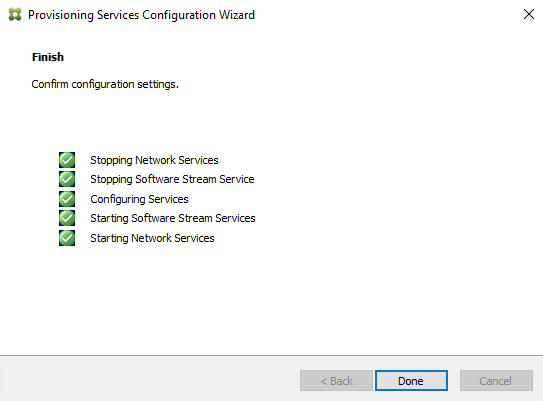Click the bold Finish heading
The height and width of the screenshot is (401, 543).
(x=48, y=57)
